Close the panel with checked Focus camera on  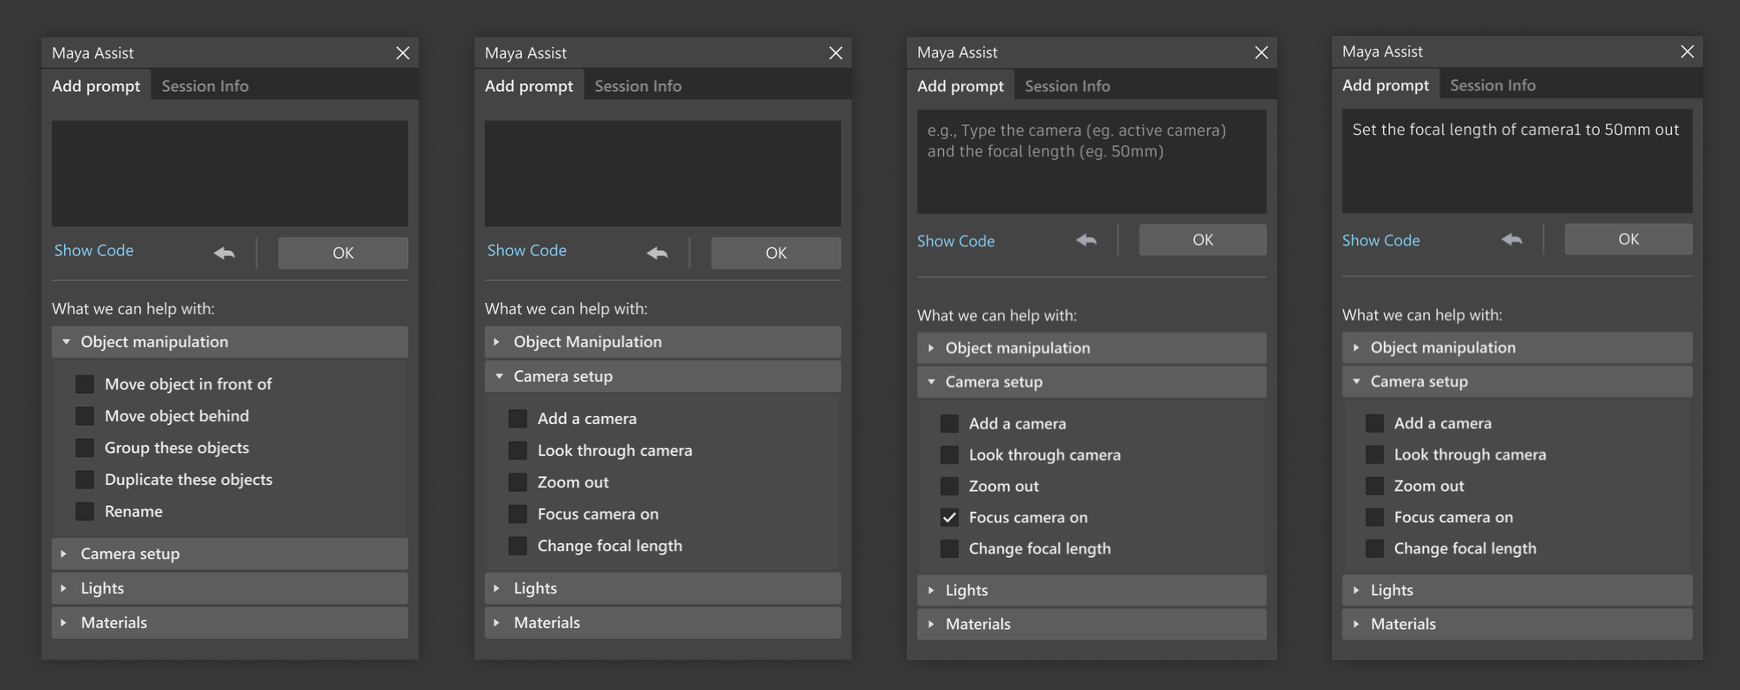(1261, 52)
